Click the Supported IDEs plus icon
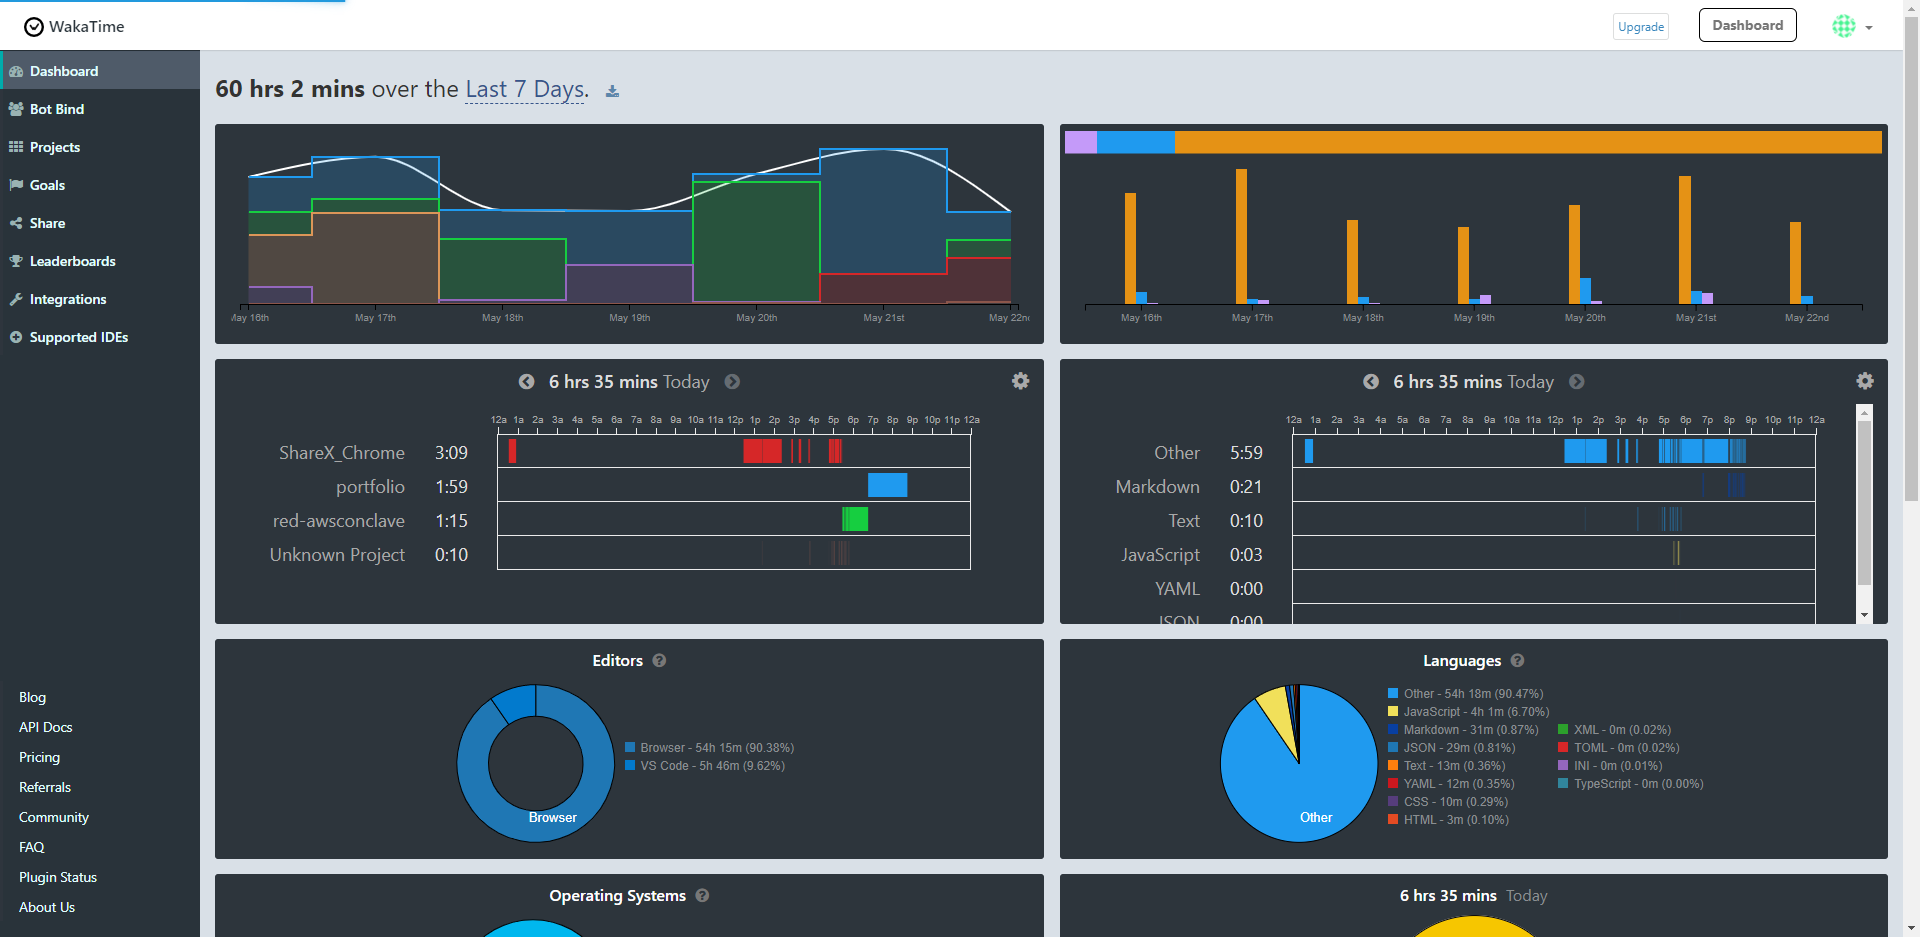This screenshot has height=937, width=1920. coord(16,337)
